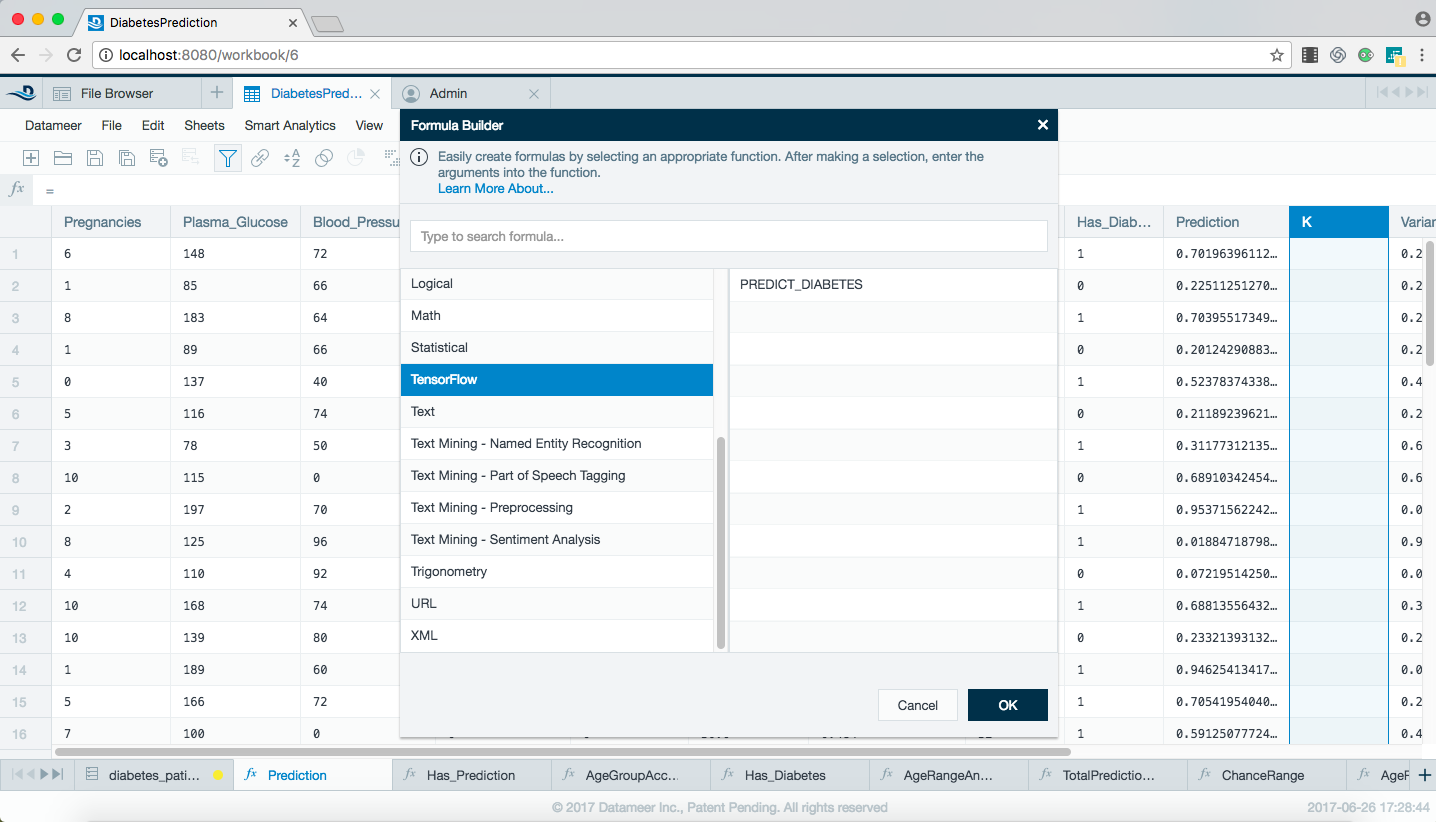Select the diabetes_pati... sheet tab
The height and width of the screenshot is (822, 1436).
153,775
